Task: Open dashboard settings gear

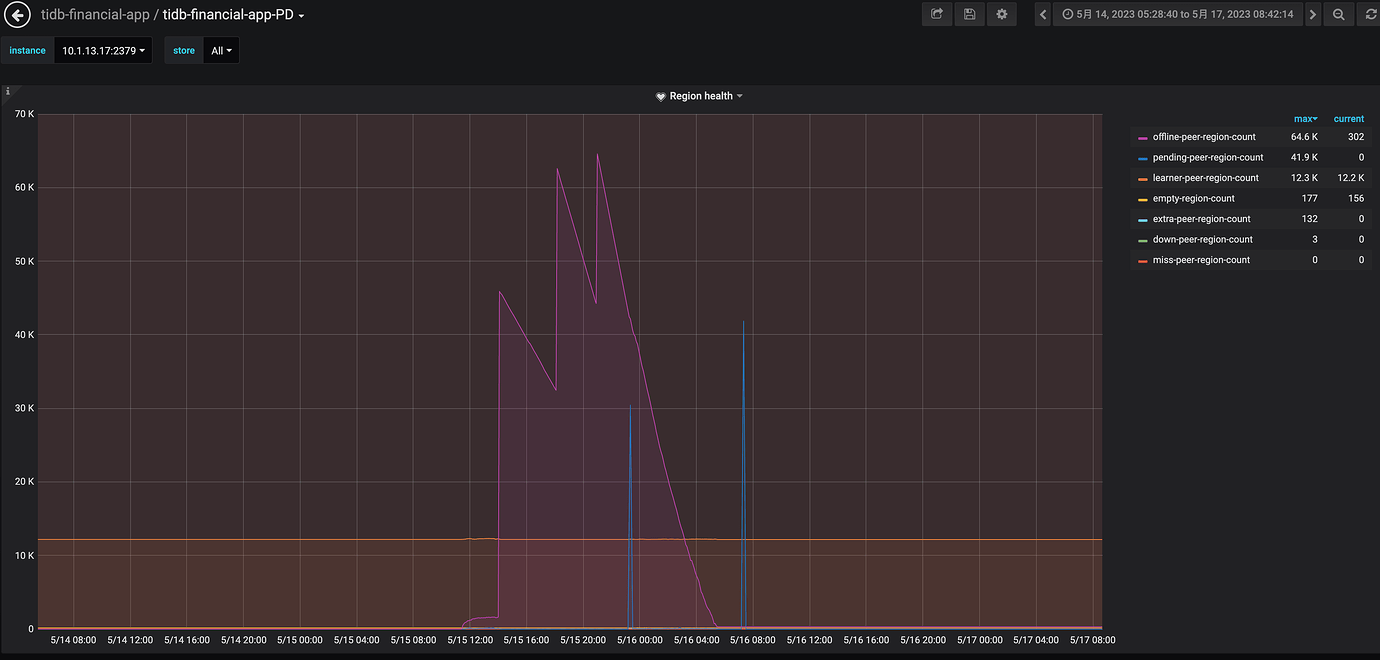Action: pyautogui.click(x=1001, y=14)
